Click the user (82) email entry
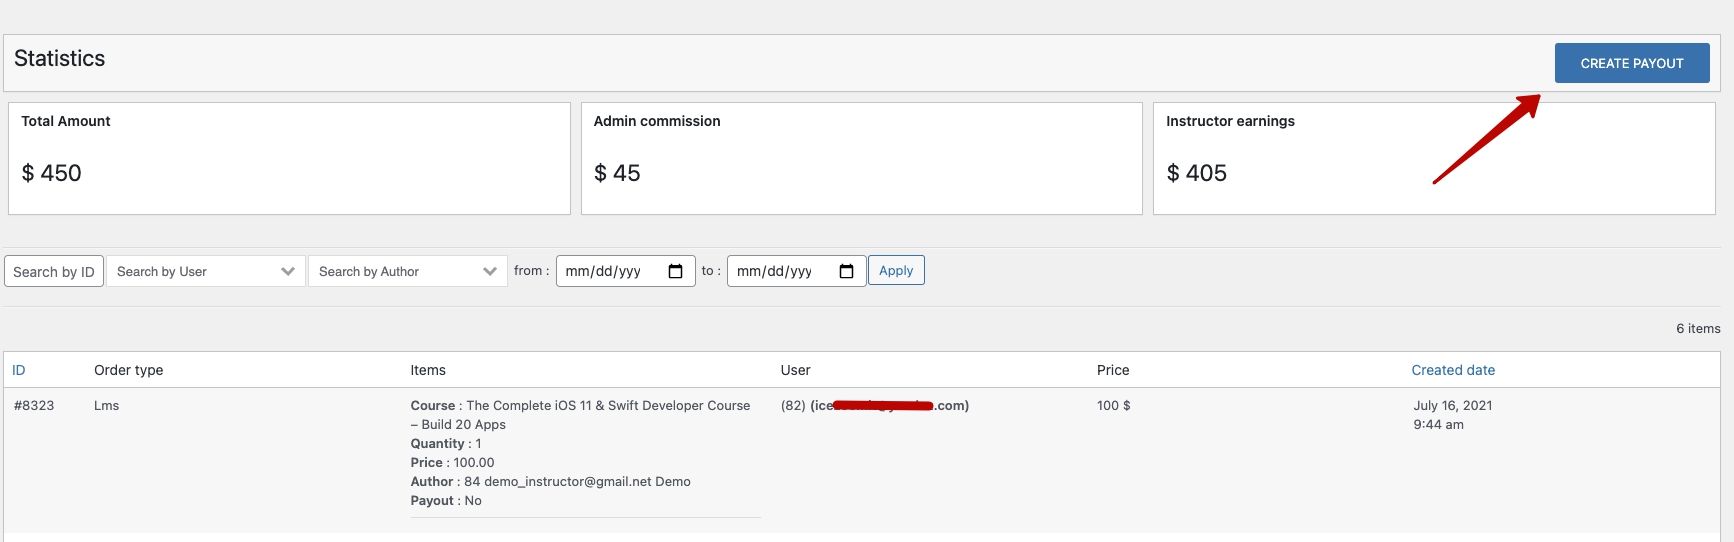 point(874,405)
